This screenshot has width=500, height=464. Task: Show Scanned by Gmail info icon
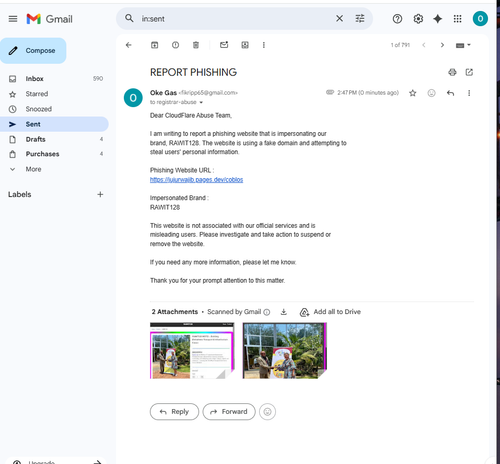tap(266, 312)
